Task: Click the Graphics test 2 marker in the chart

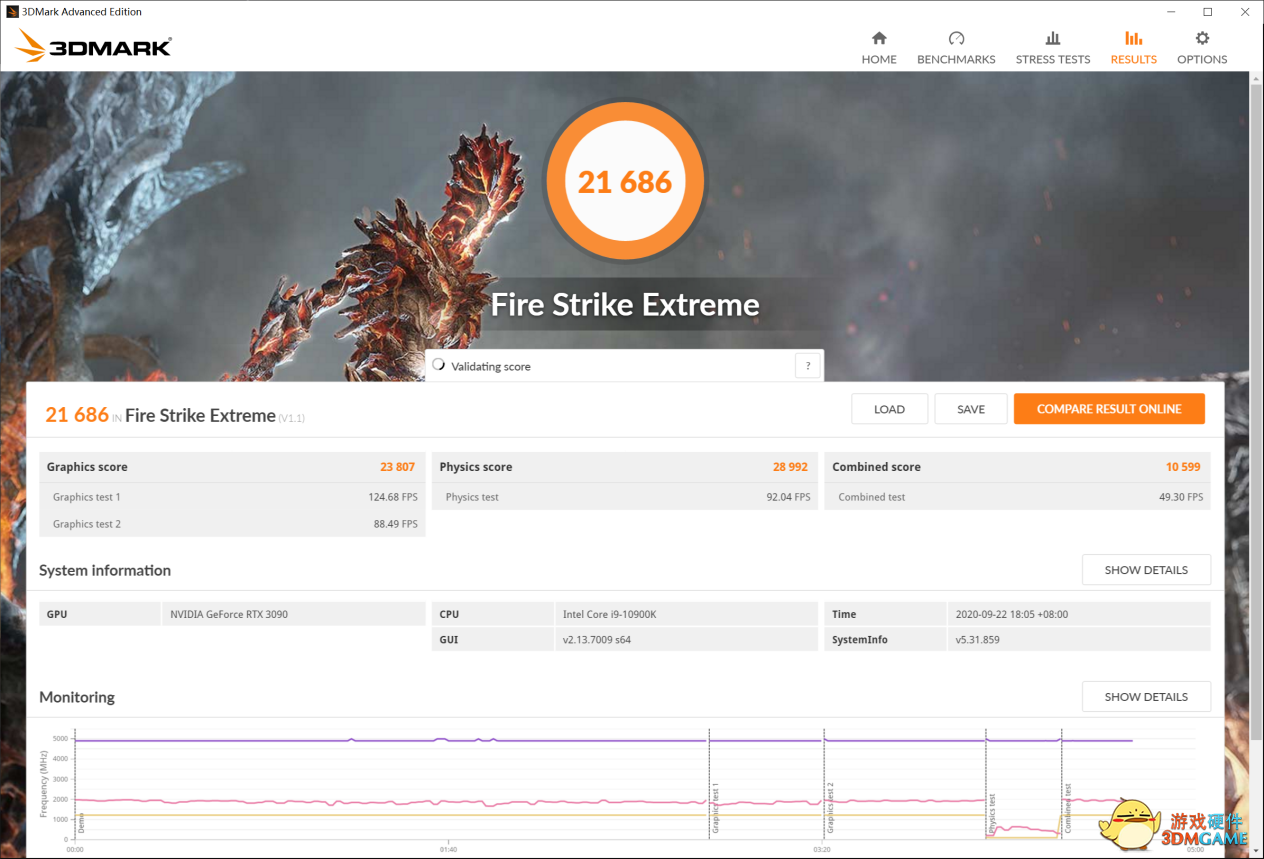Action: 830,808
